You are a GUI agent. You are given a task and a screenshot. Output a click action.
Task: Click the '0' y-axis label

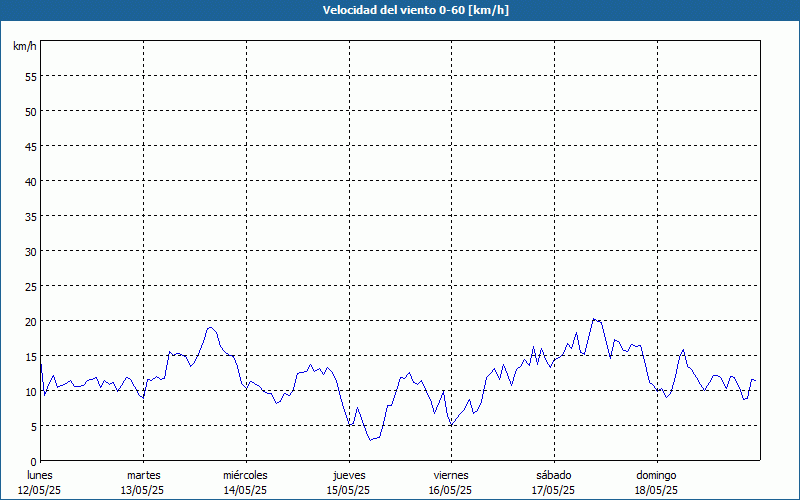point(34,462)
